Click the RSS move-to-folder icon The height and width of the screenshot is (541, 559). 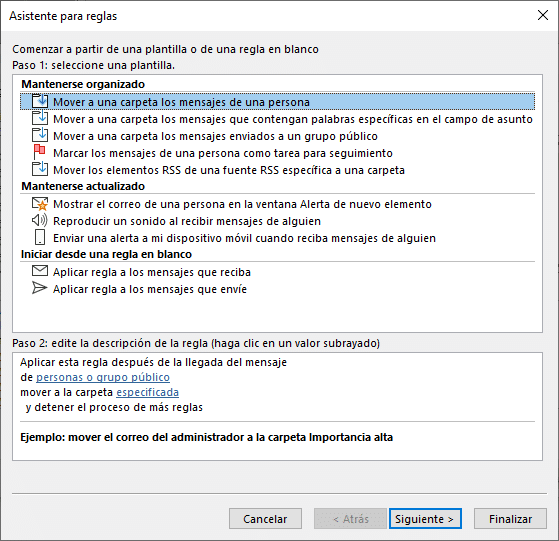(x=40, y=169)
